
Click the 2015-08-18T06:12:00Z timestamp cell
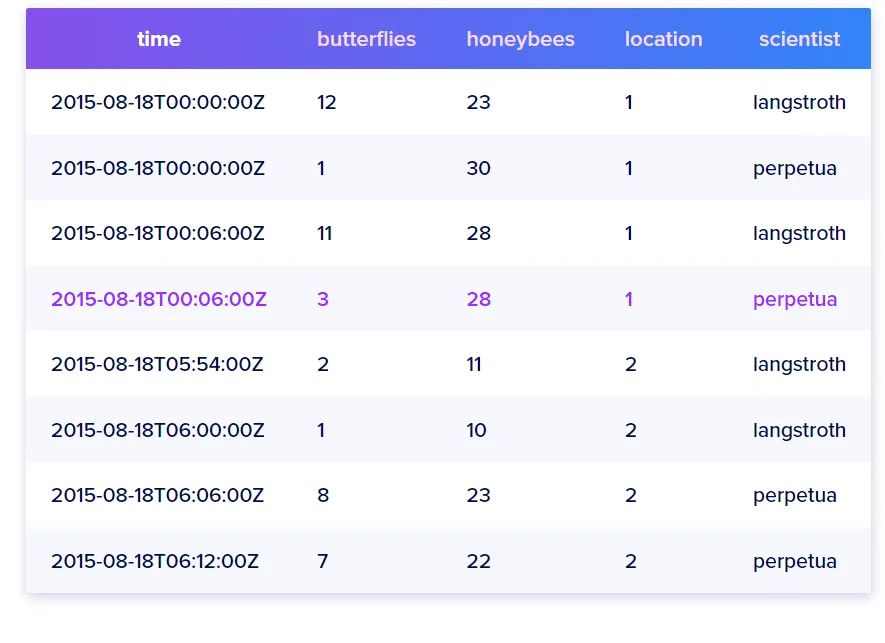(155, 561)
